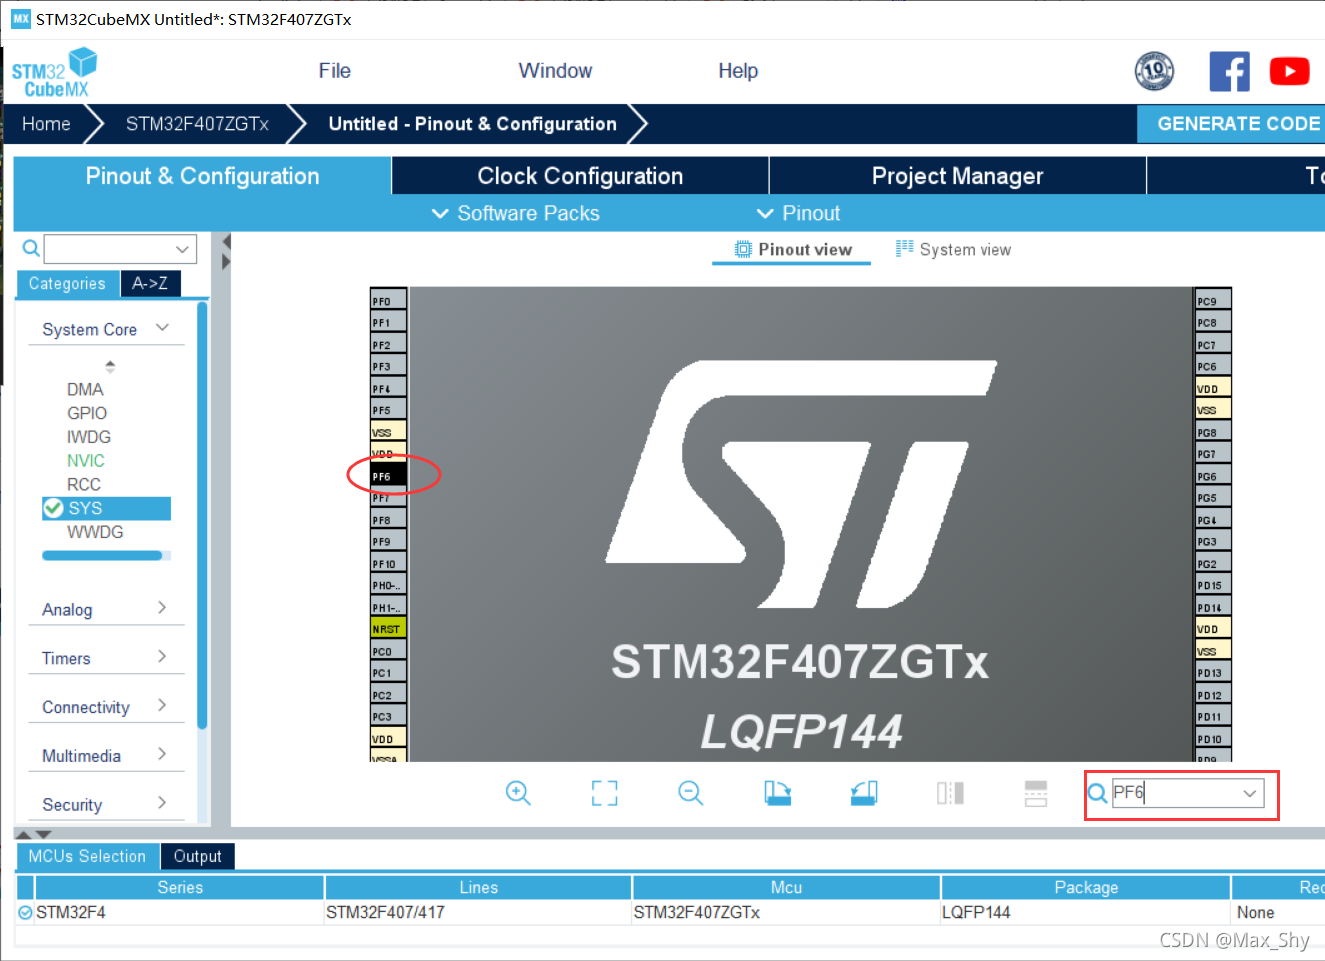Select the PD15 pin on chip

(x=1213, y=585)
